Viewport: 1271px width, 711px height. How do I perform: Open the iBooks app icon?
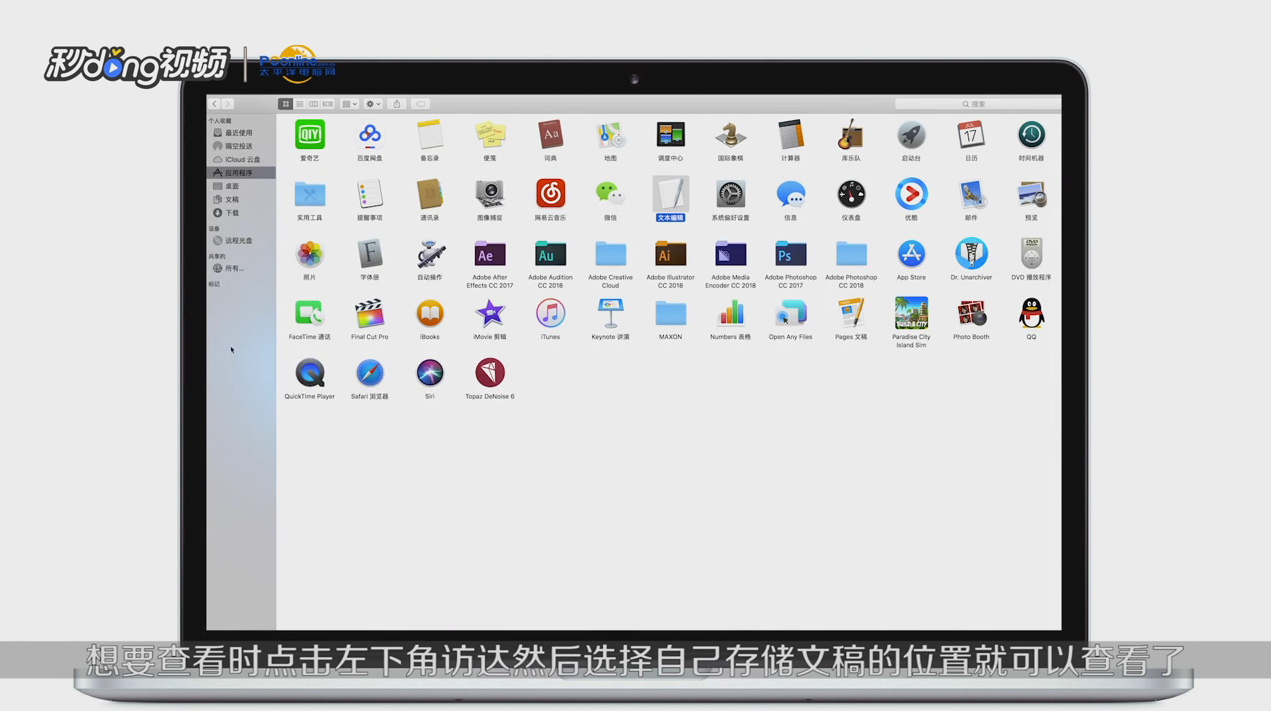click(430, 313)
